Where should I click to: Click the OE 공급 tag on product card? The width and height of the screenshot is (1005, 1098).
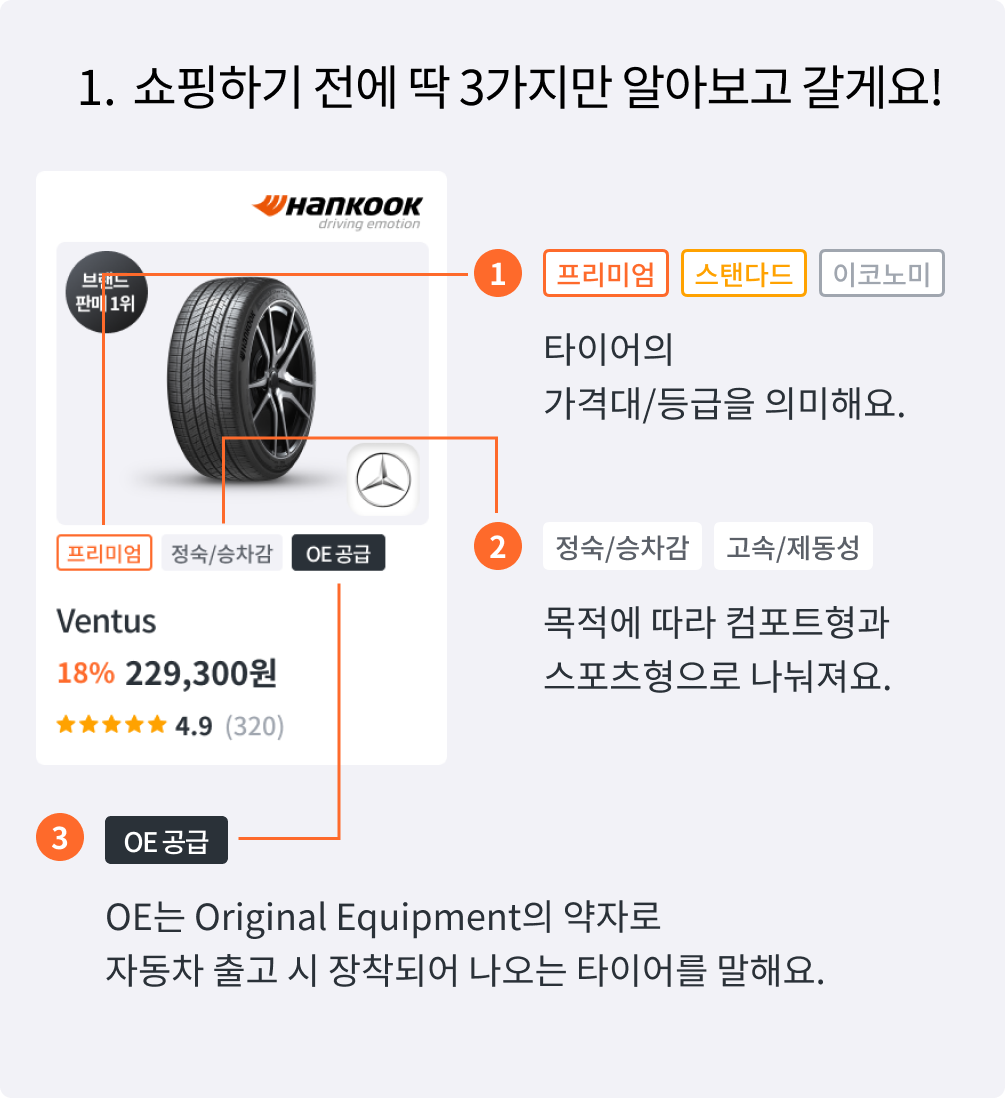coord(338,553)
